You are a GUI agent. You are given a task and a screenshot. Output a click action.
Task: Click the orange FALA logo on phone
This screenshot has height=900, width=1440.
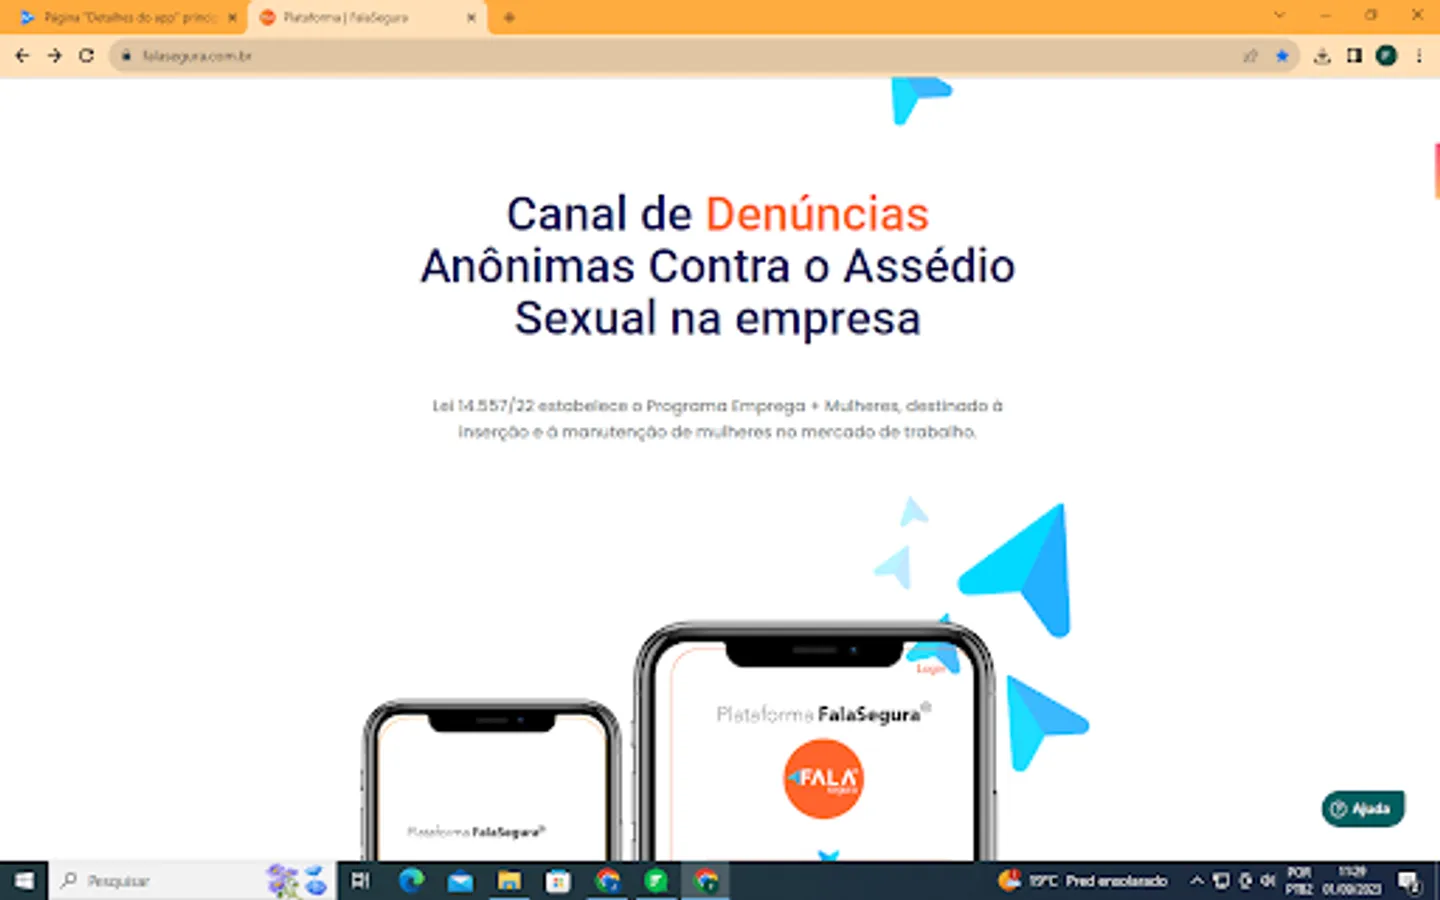[823, 778]
